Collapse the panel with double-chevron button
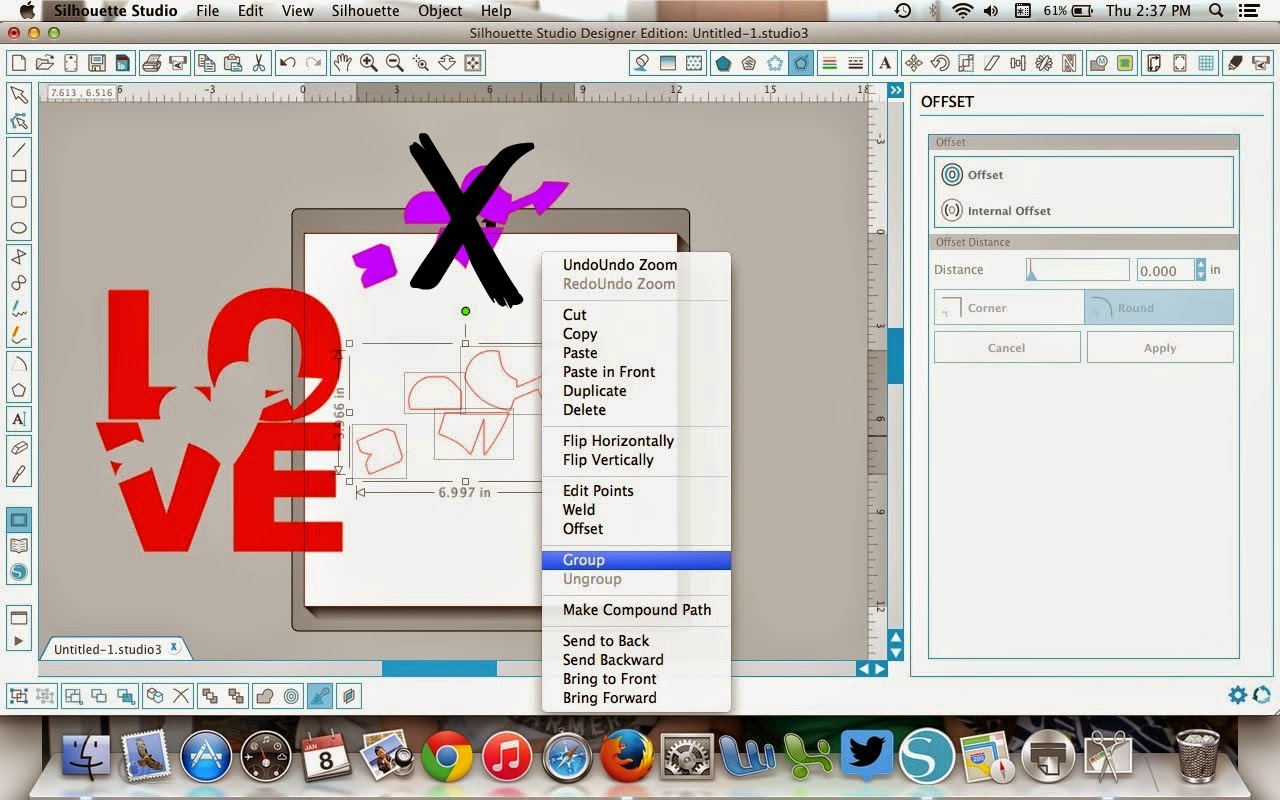The height and width of the screenshot is (800, 1280). pos(896,90)
